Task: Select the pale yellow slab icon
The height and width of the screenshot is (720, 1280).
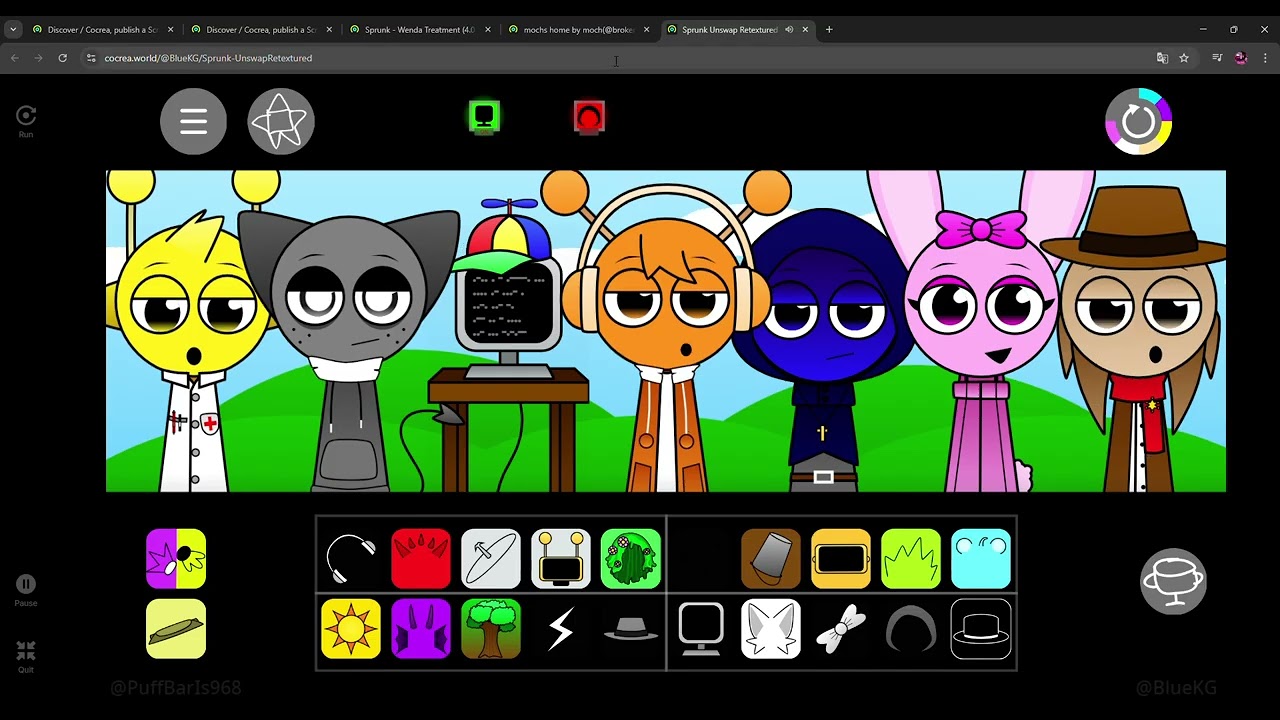Action: pyautogui.click(x=176, y=629)
